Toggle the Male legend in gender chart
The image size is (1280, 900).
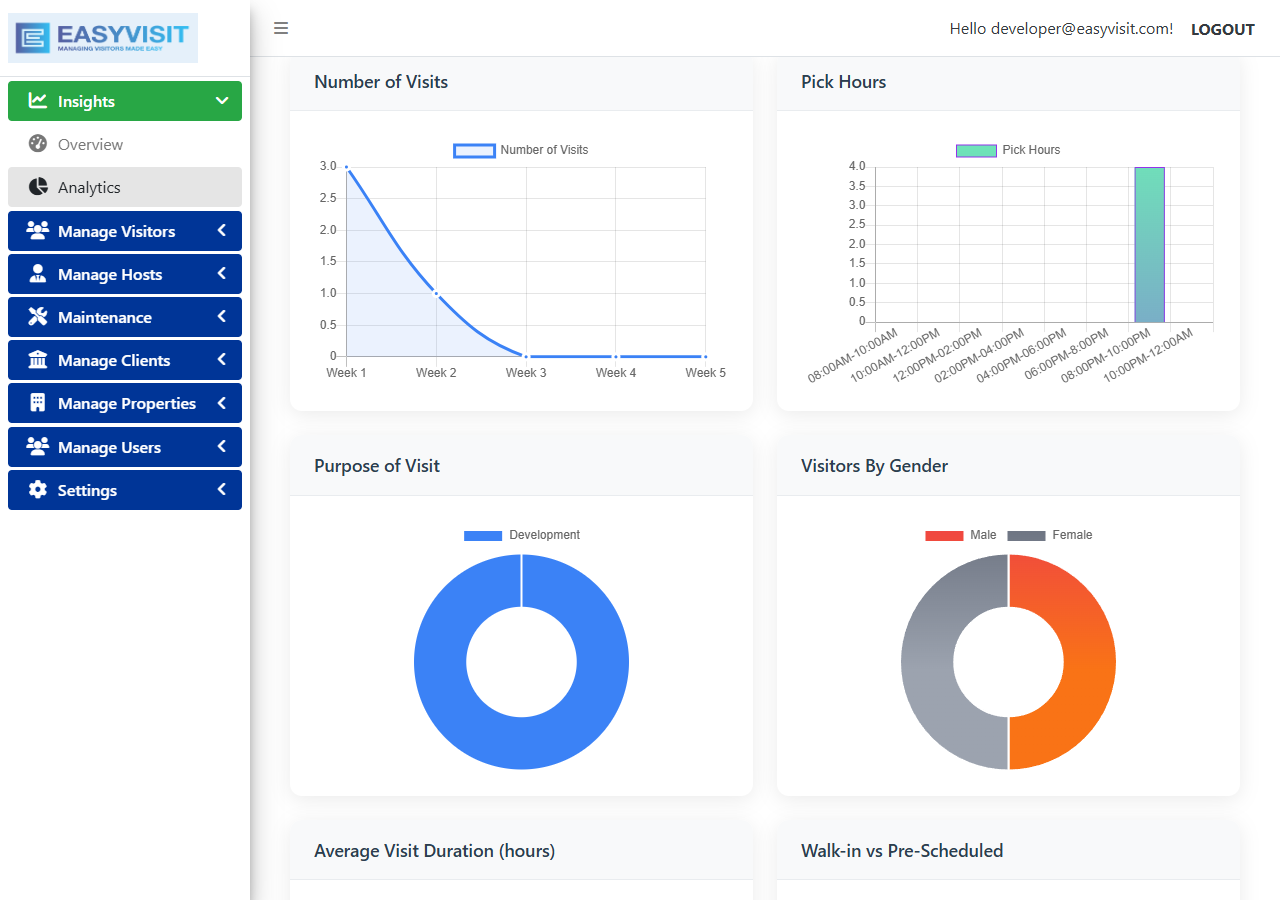click(961, 535)
